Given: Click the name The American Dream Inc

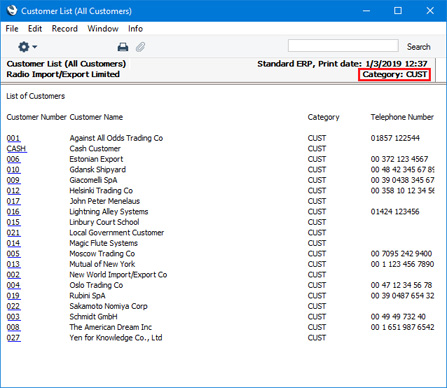Looking at the screenshot, I should (x=110, y=327).
